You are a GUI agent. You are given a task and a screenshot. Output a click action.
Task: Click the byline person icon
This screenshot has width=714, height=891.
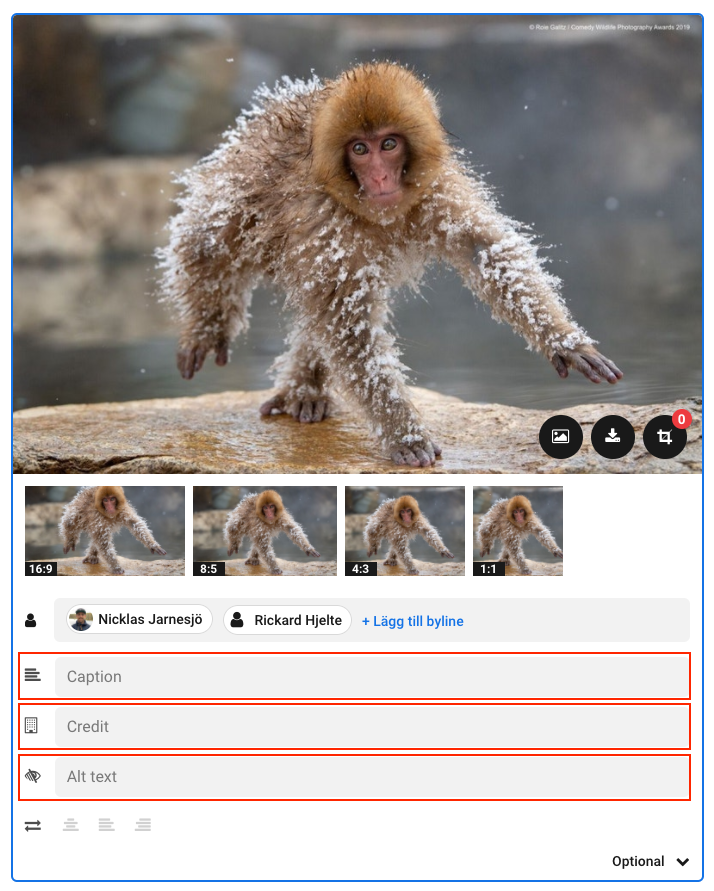coord(31,621)
